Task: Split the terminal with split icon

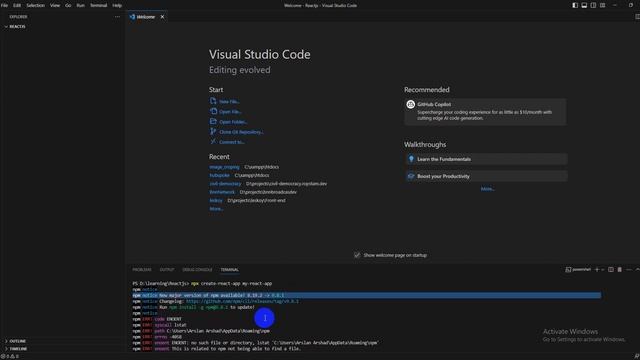Action: (x=611, y=269)
